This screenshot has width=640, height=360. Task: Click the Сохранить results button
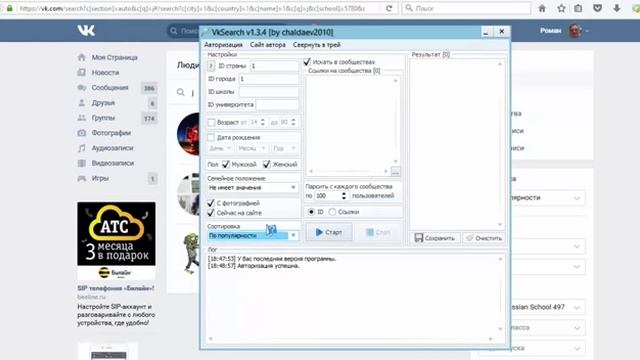[x=435, y=238]
